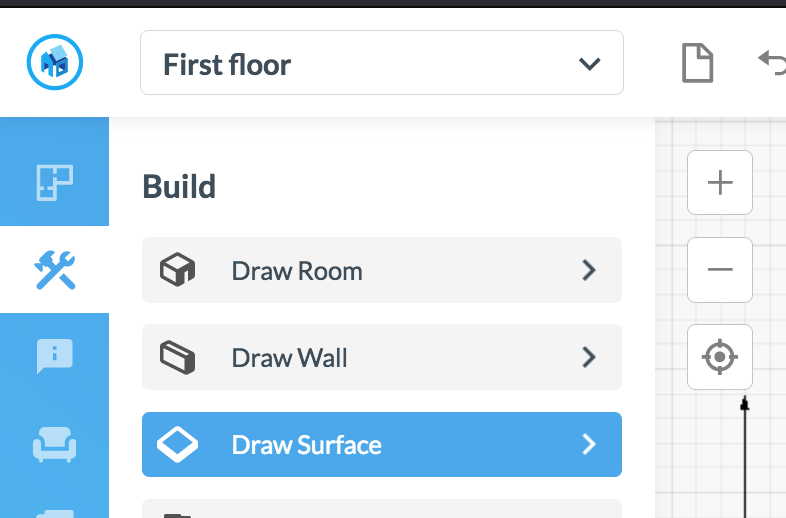This screenshot has width=786, height=518.
Task: Open the First floor dropdown
Action: pyautogui.click(x=382, y=63)
